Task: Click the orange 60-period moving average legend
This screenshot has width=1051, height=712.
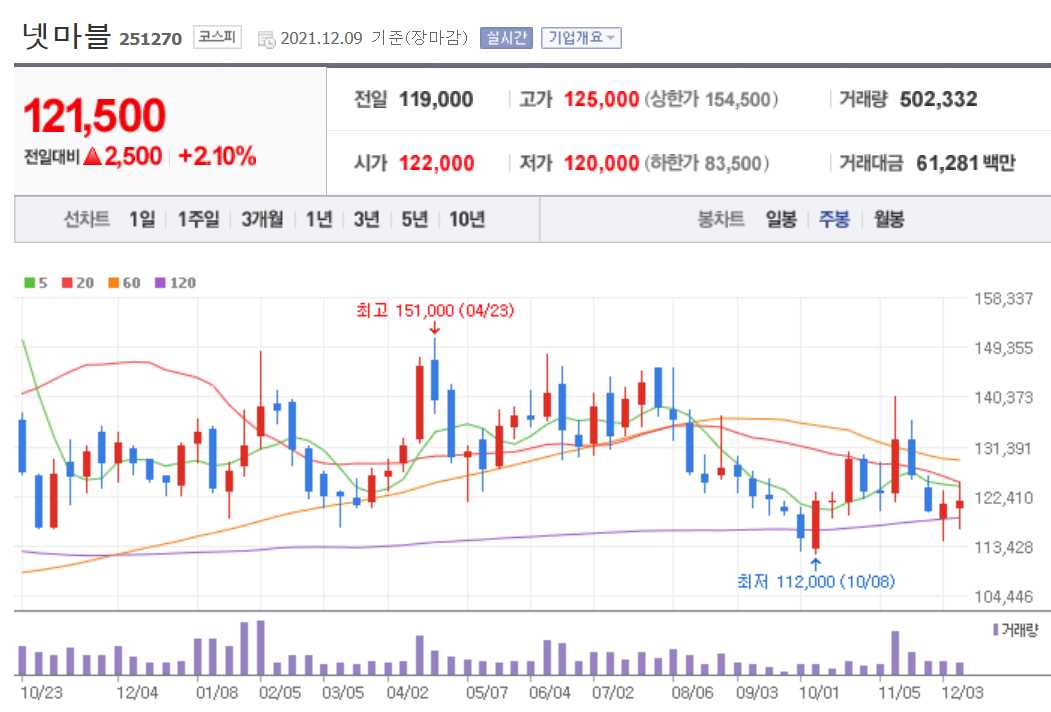Action: [x=124, y=283]
